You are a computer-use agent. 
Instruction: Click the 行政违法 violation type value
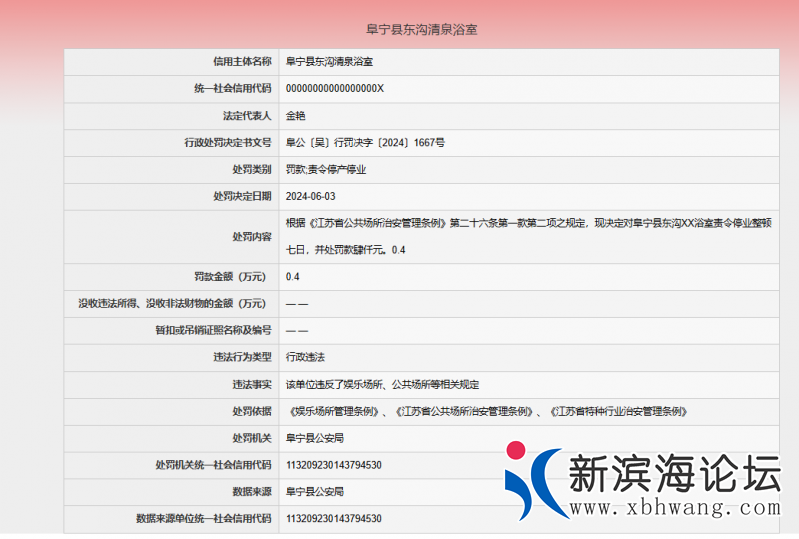click(306, 357)
